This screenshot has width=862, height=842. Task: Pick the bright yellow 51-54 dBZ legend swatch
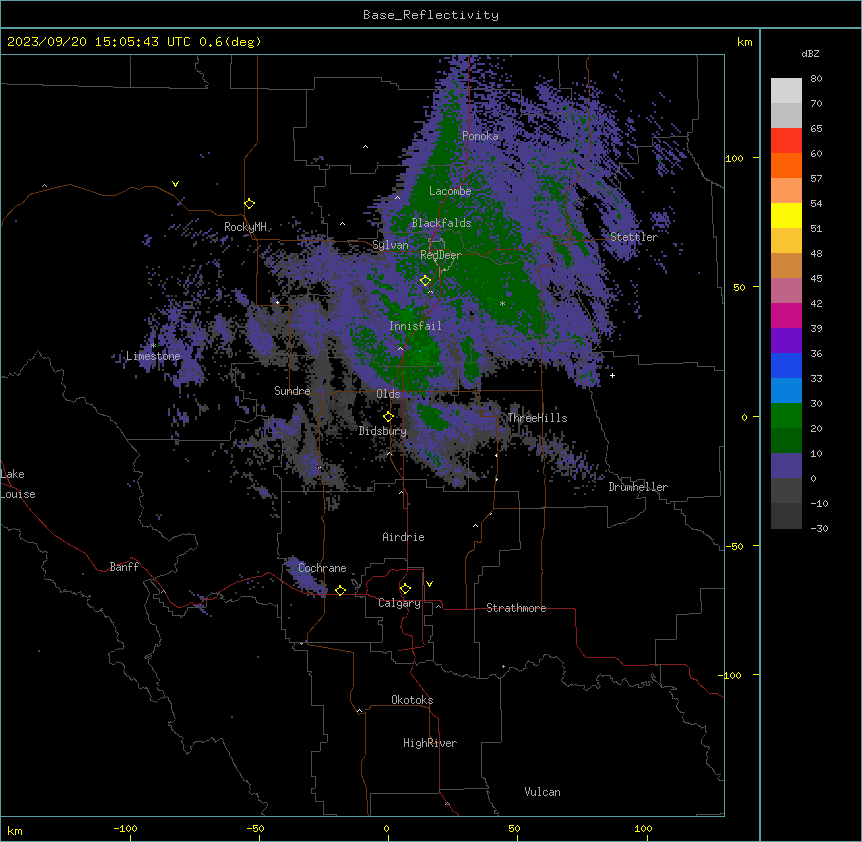[x=786, y=215]
